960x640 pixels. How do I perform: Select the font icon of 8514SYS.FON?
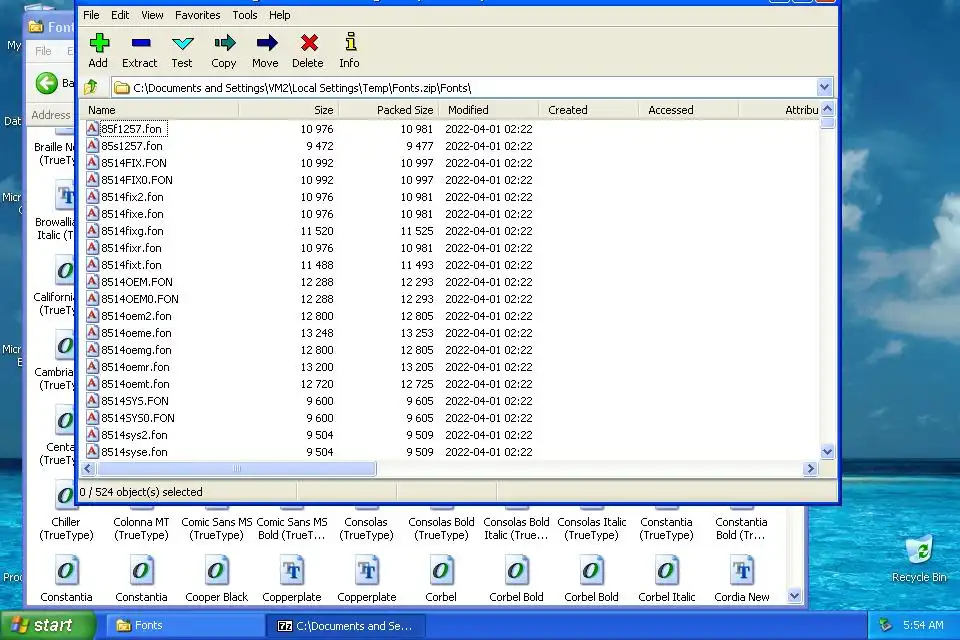coord(92,401)
